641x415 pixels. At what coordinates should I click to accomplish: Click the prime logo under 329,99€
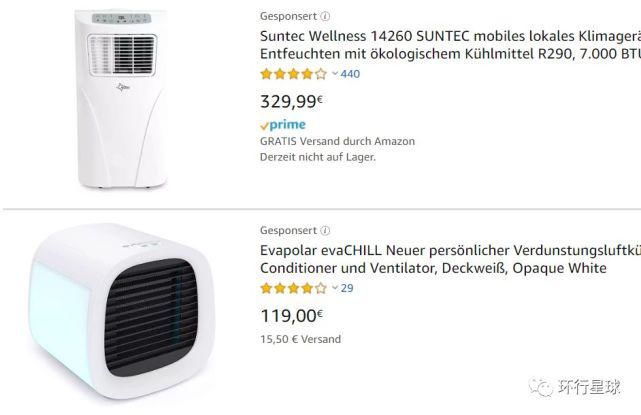point(283,125)
